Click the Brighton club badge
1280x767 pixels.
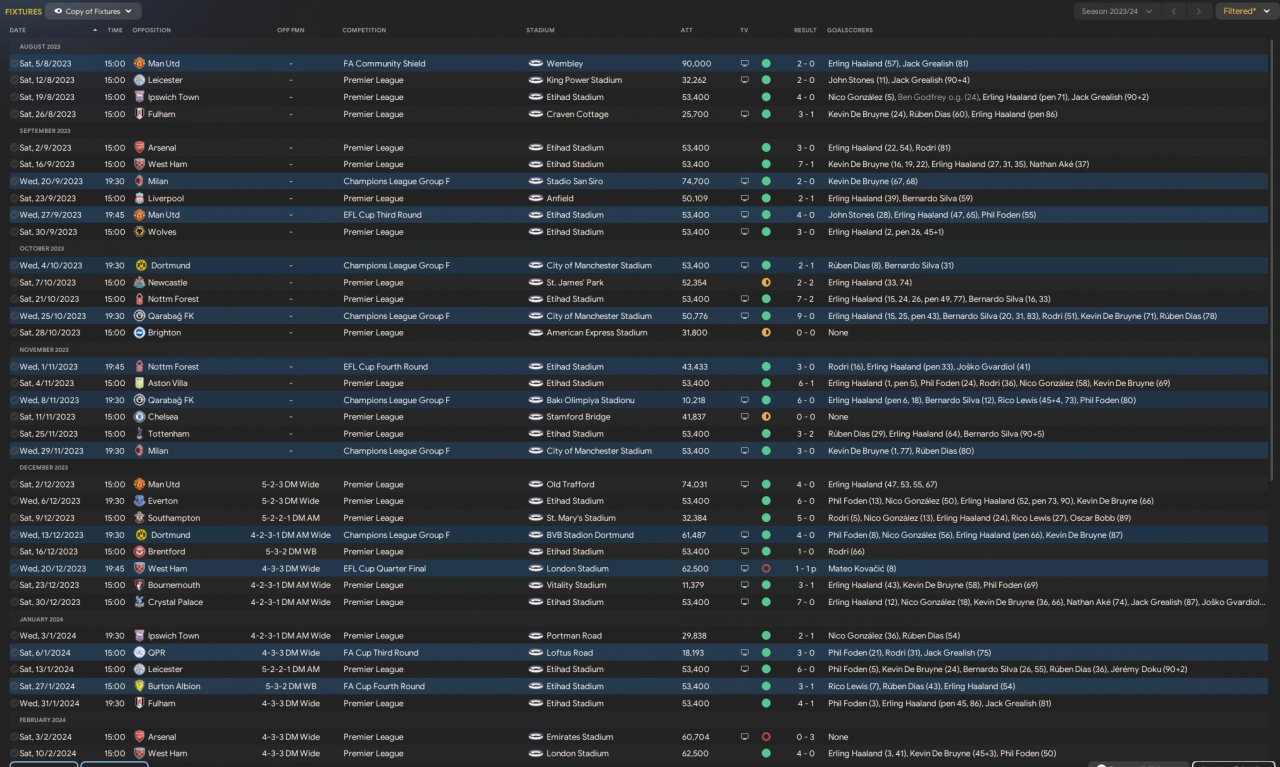pyautogui.click(x=139, y=333)
